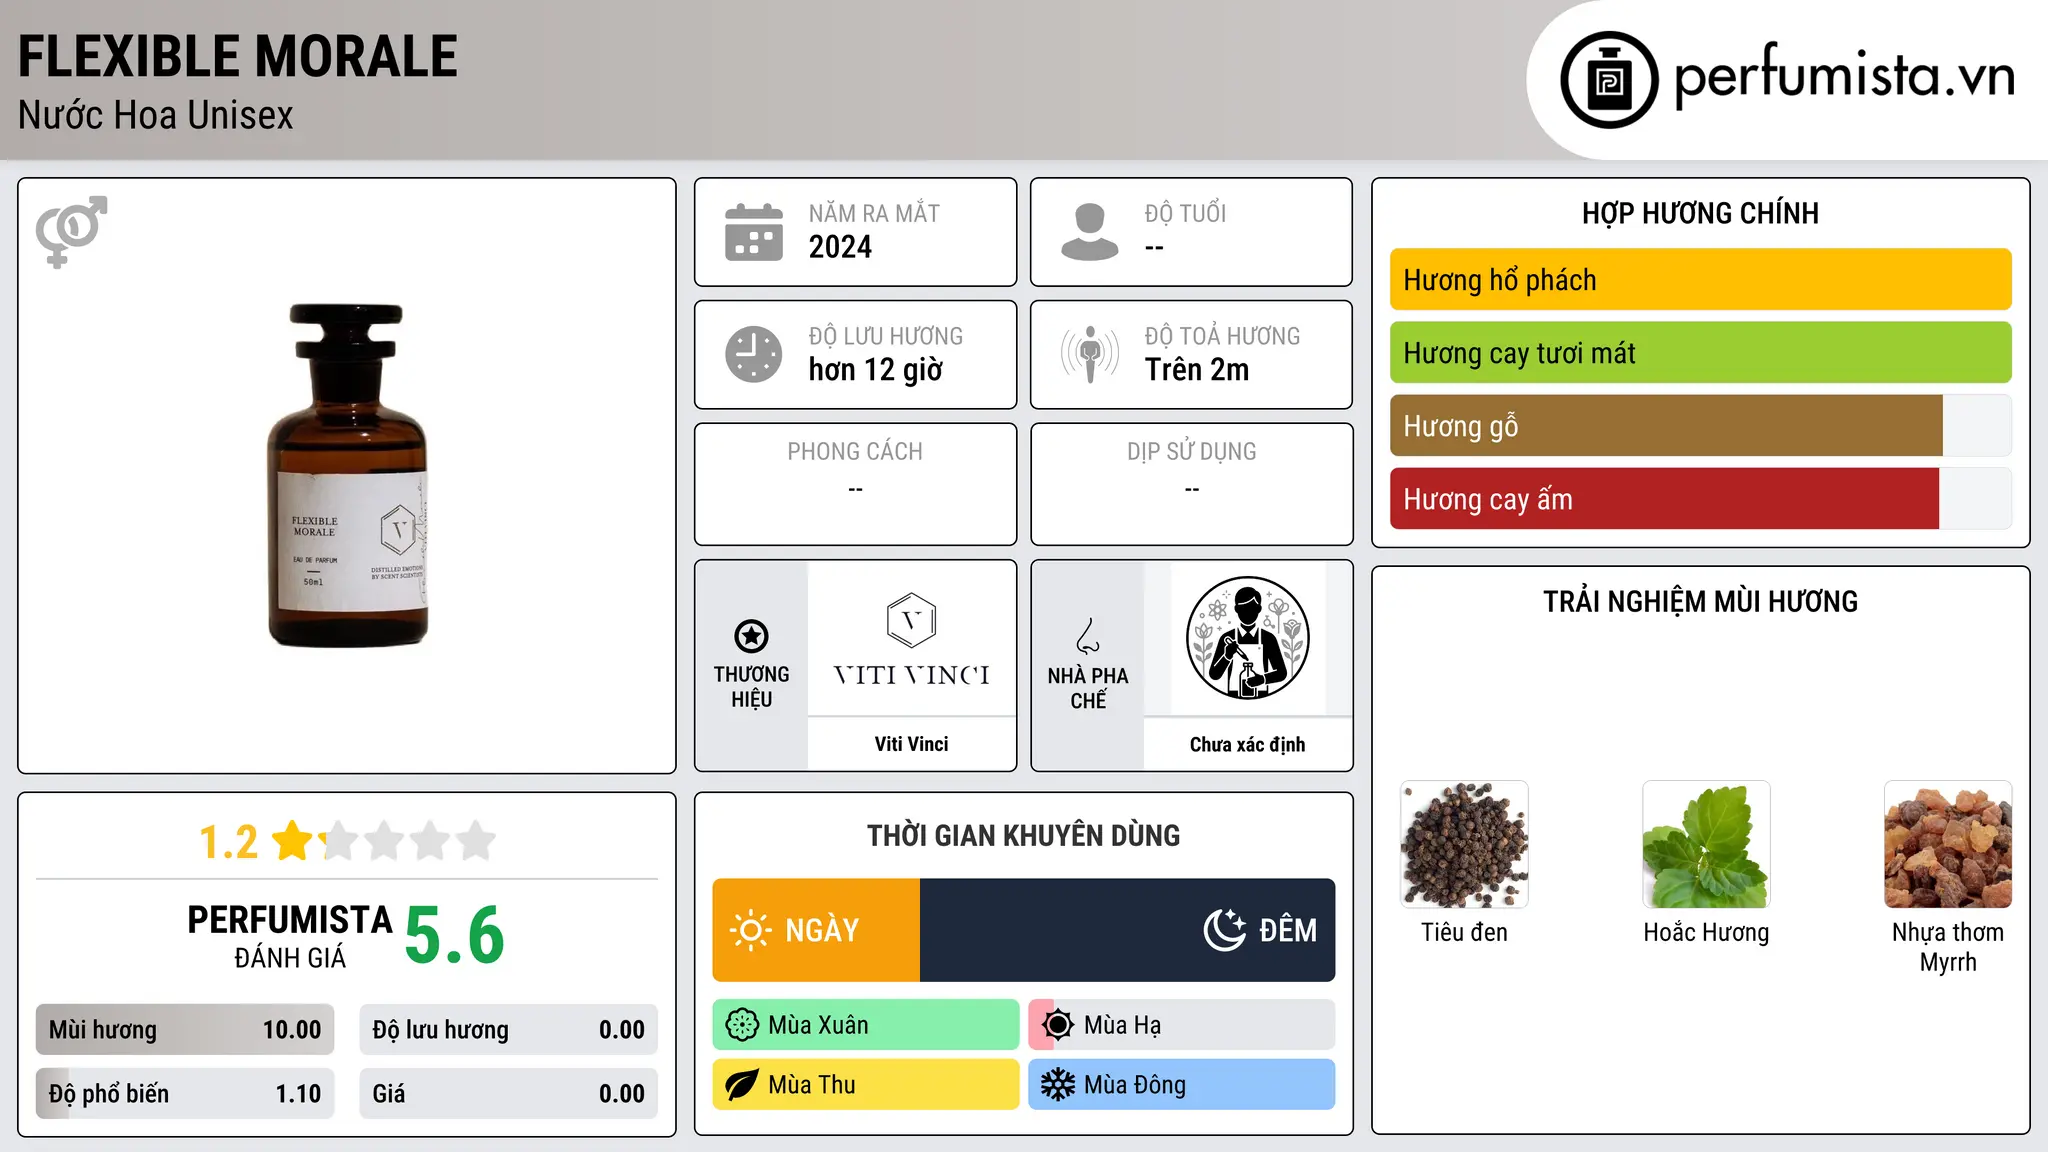The height and width of the screenshot is (1152, 2048).
Task: Click the nose icon above Nhà pha chế
Action: point(1088,636)
